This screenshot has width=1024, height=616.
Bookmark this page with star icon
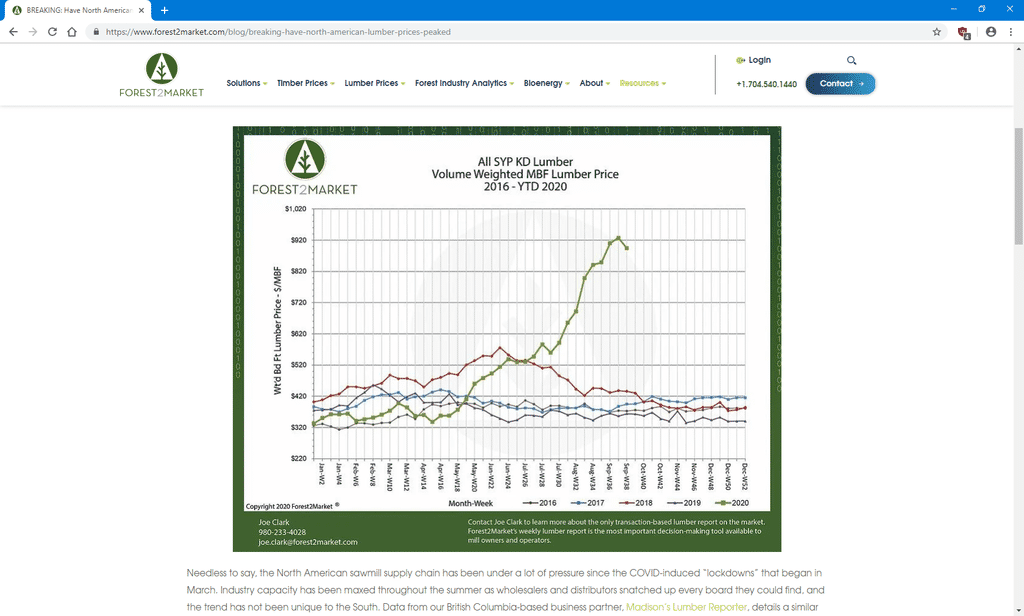click(x=937, y=31)
